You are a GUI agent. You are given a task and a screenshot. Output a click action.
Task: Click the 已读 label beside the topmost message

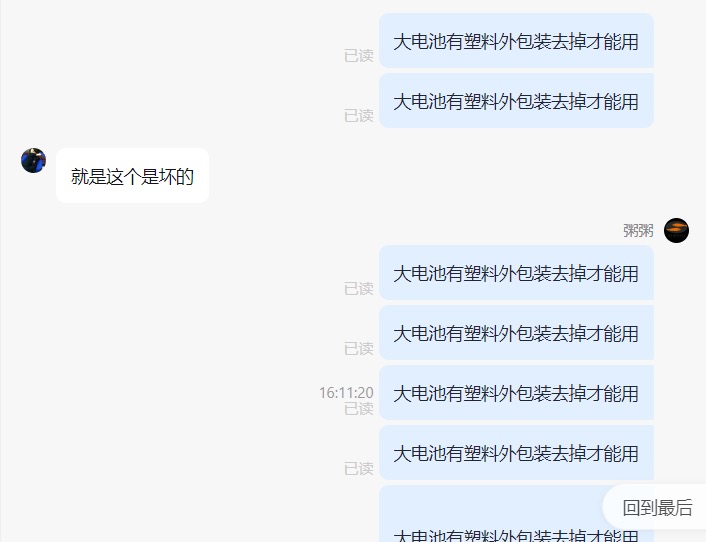click(x=359, y=56)
